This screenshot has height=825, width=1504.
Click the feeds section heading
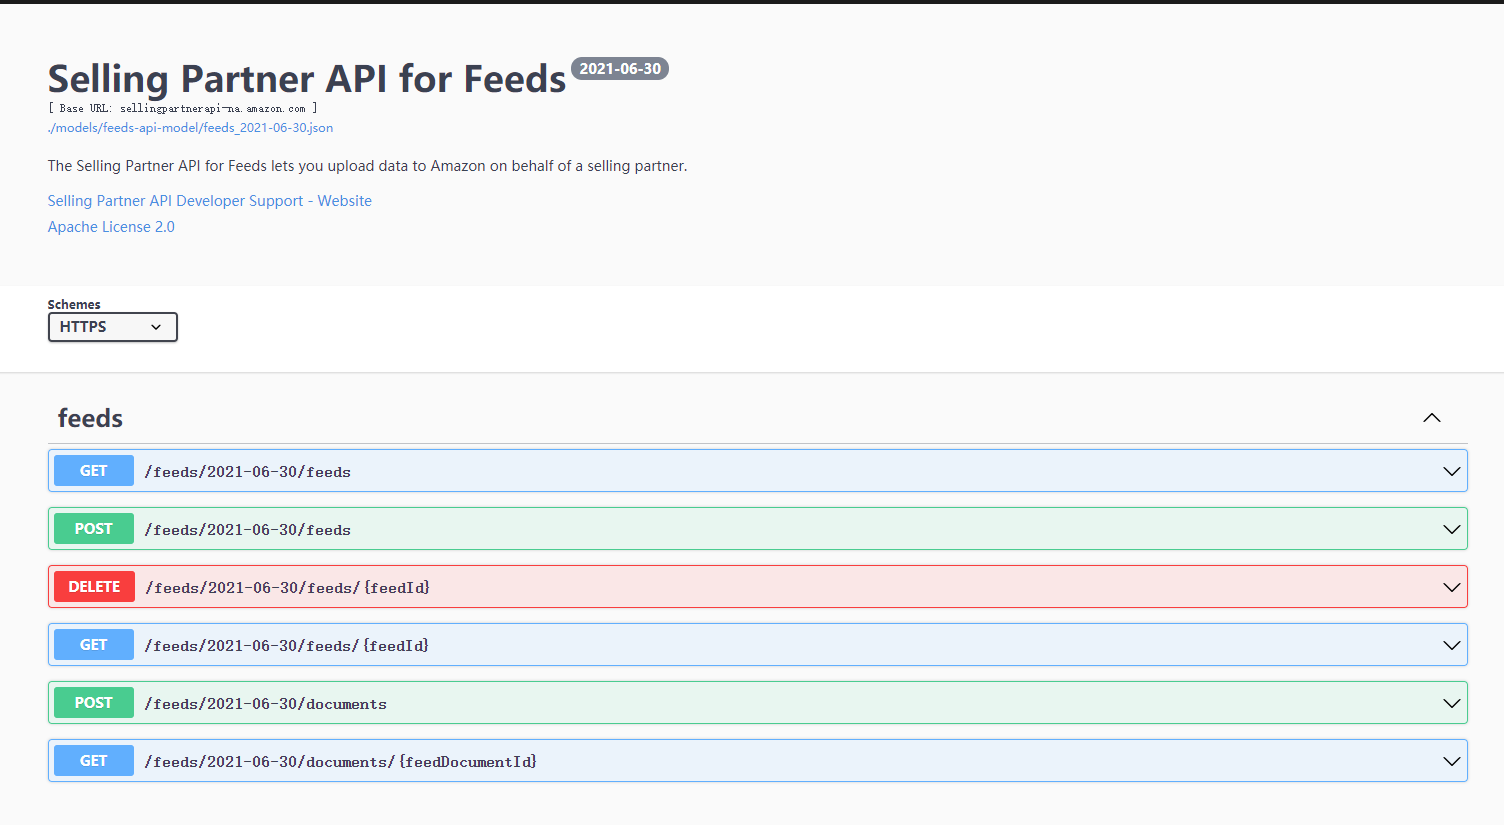89,418
